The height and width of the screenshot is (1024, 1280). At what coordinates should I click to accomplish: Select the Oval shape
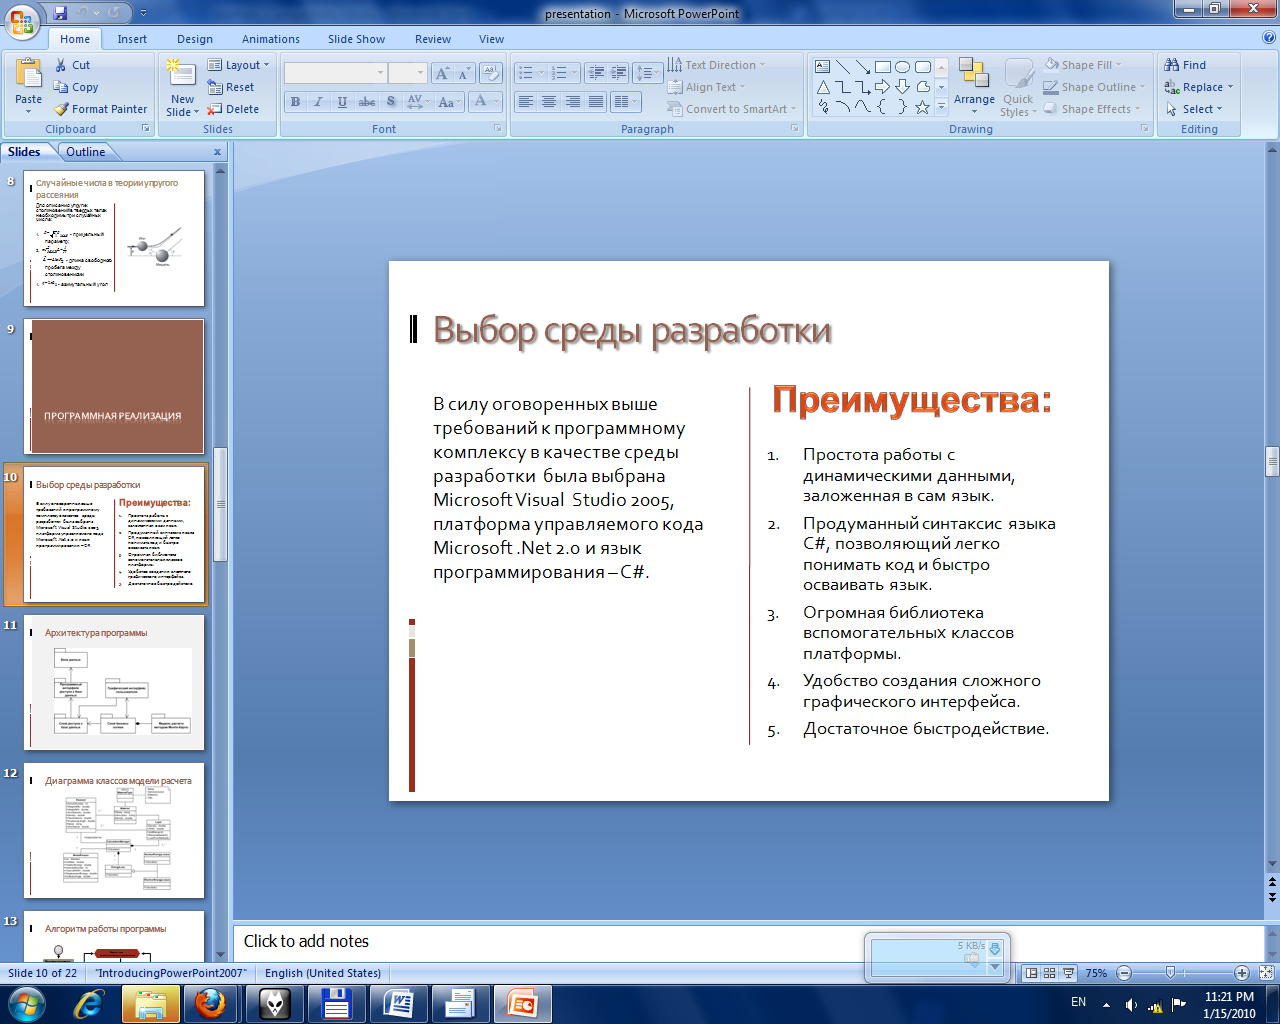tap(902, 67)
